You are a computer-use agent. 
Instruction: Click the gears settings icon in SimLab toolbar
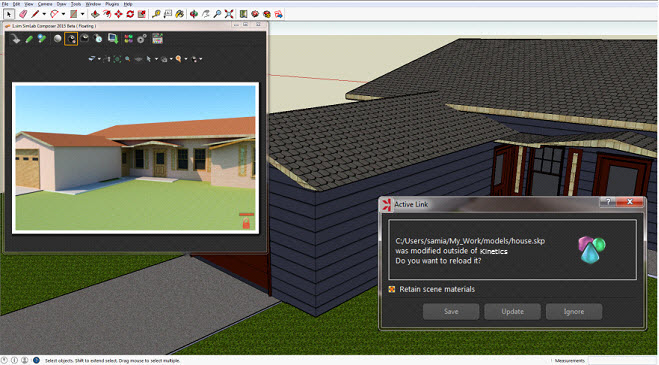142,39
